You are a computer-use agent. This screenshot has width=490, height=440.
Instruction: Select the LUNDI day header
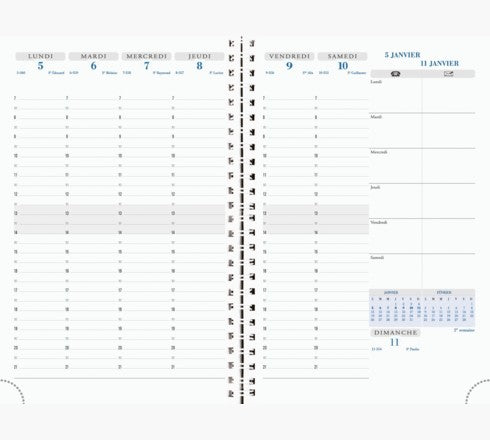(x=40, y=56)
